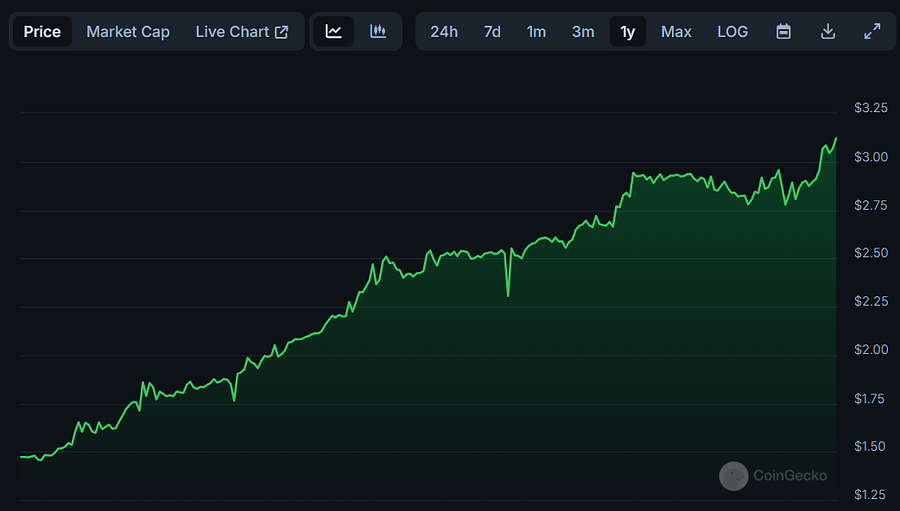Switch to the Market Cap tab

click(x=127, y=32)
